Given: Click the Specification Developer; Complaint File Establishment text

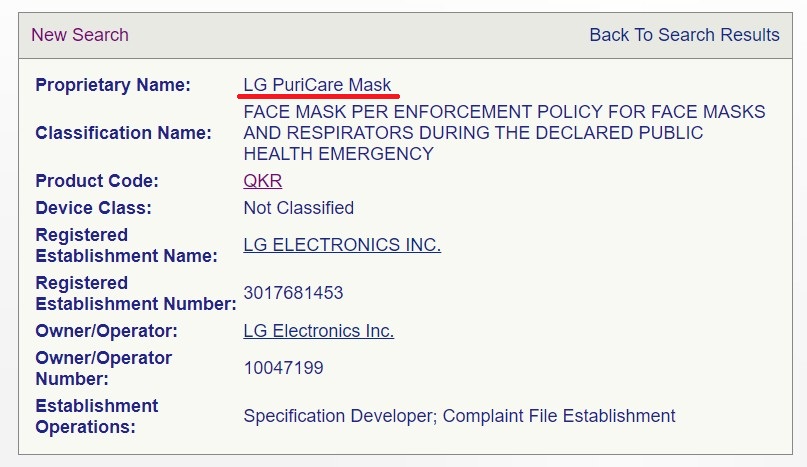Looking at the screenshot, I should (x=459, y=416).
